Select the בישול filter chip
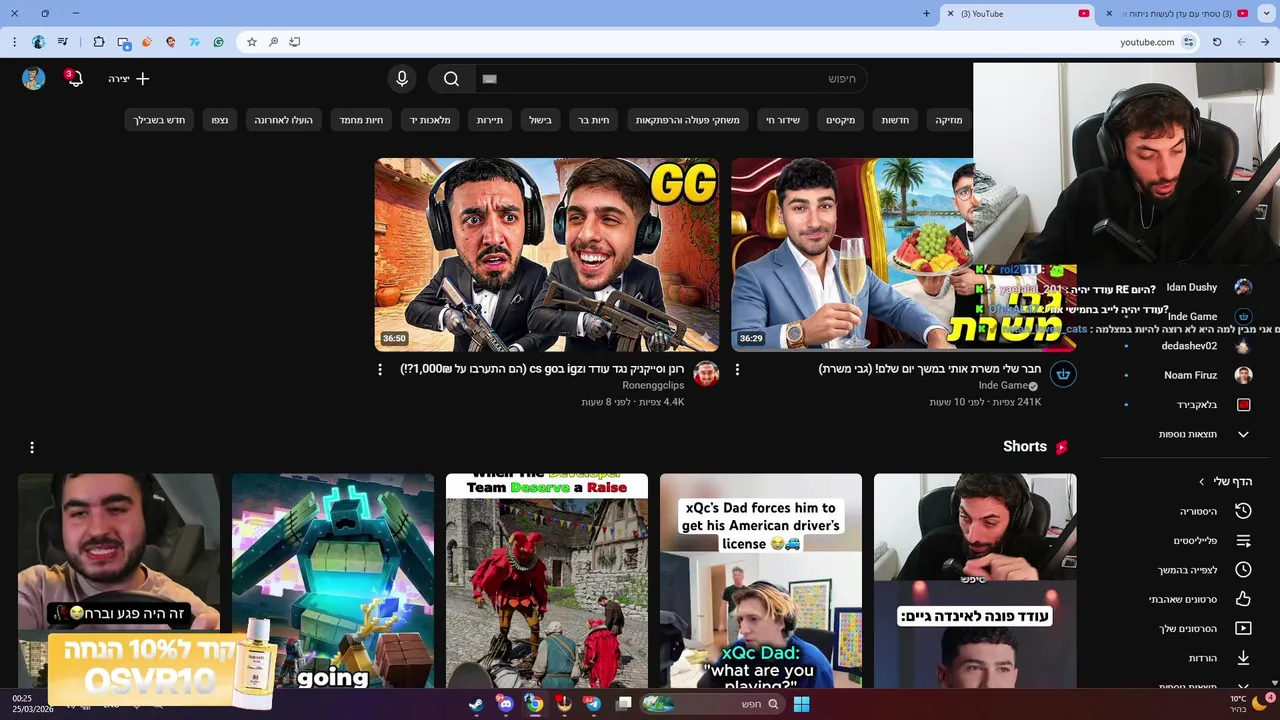1280x720 pixels. 540,120
